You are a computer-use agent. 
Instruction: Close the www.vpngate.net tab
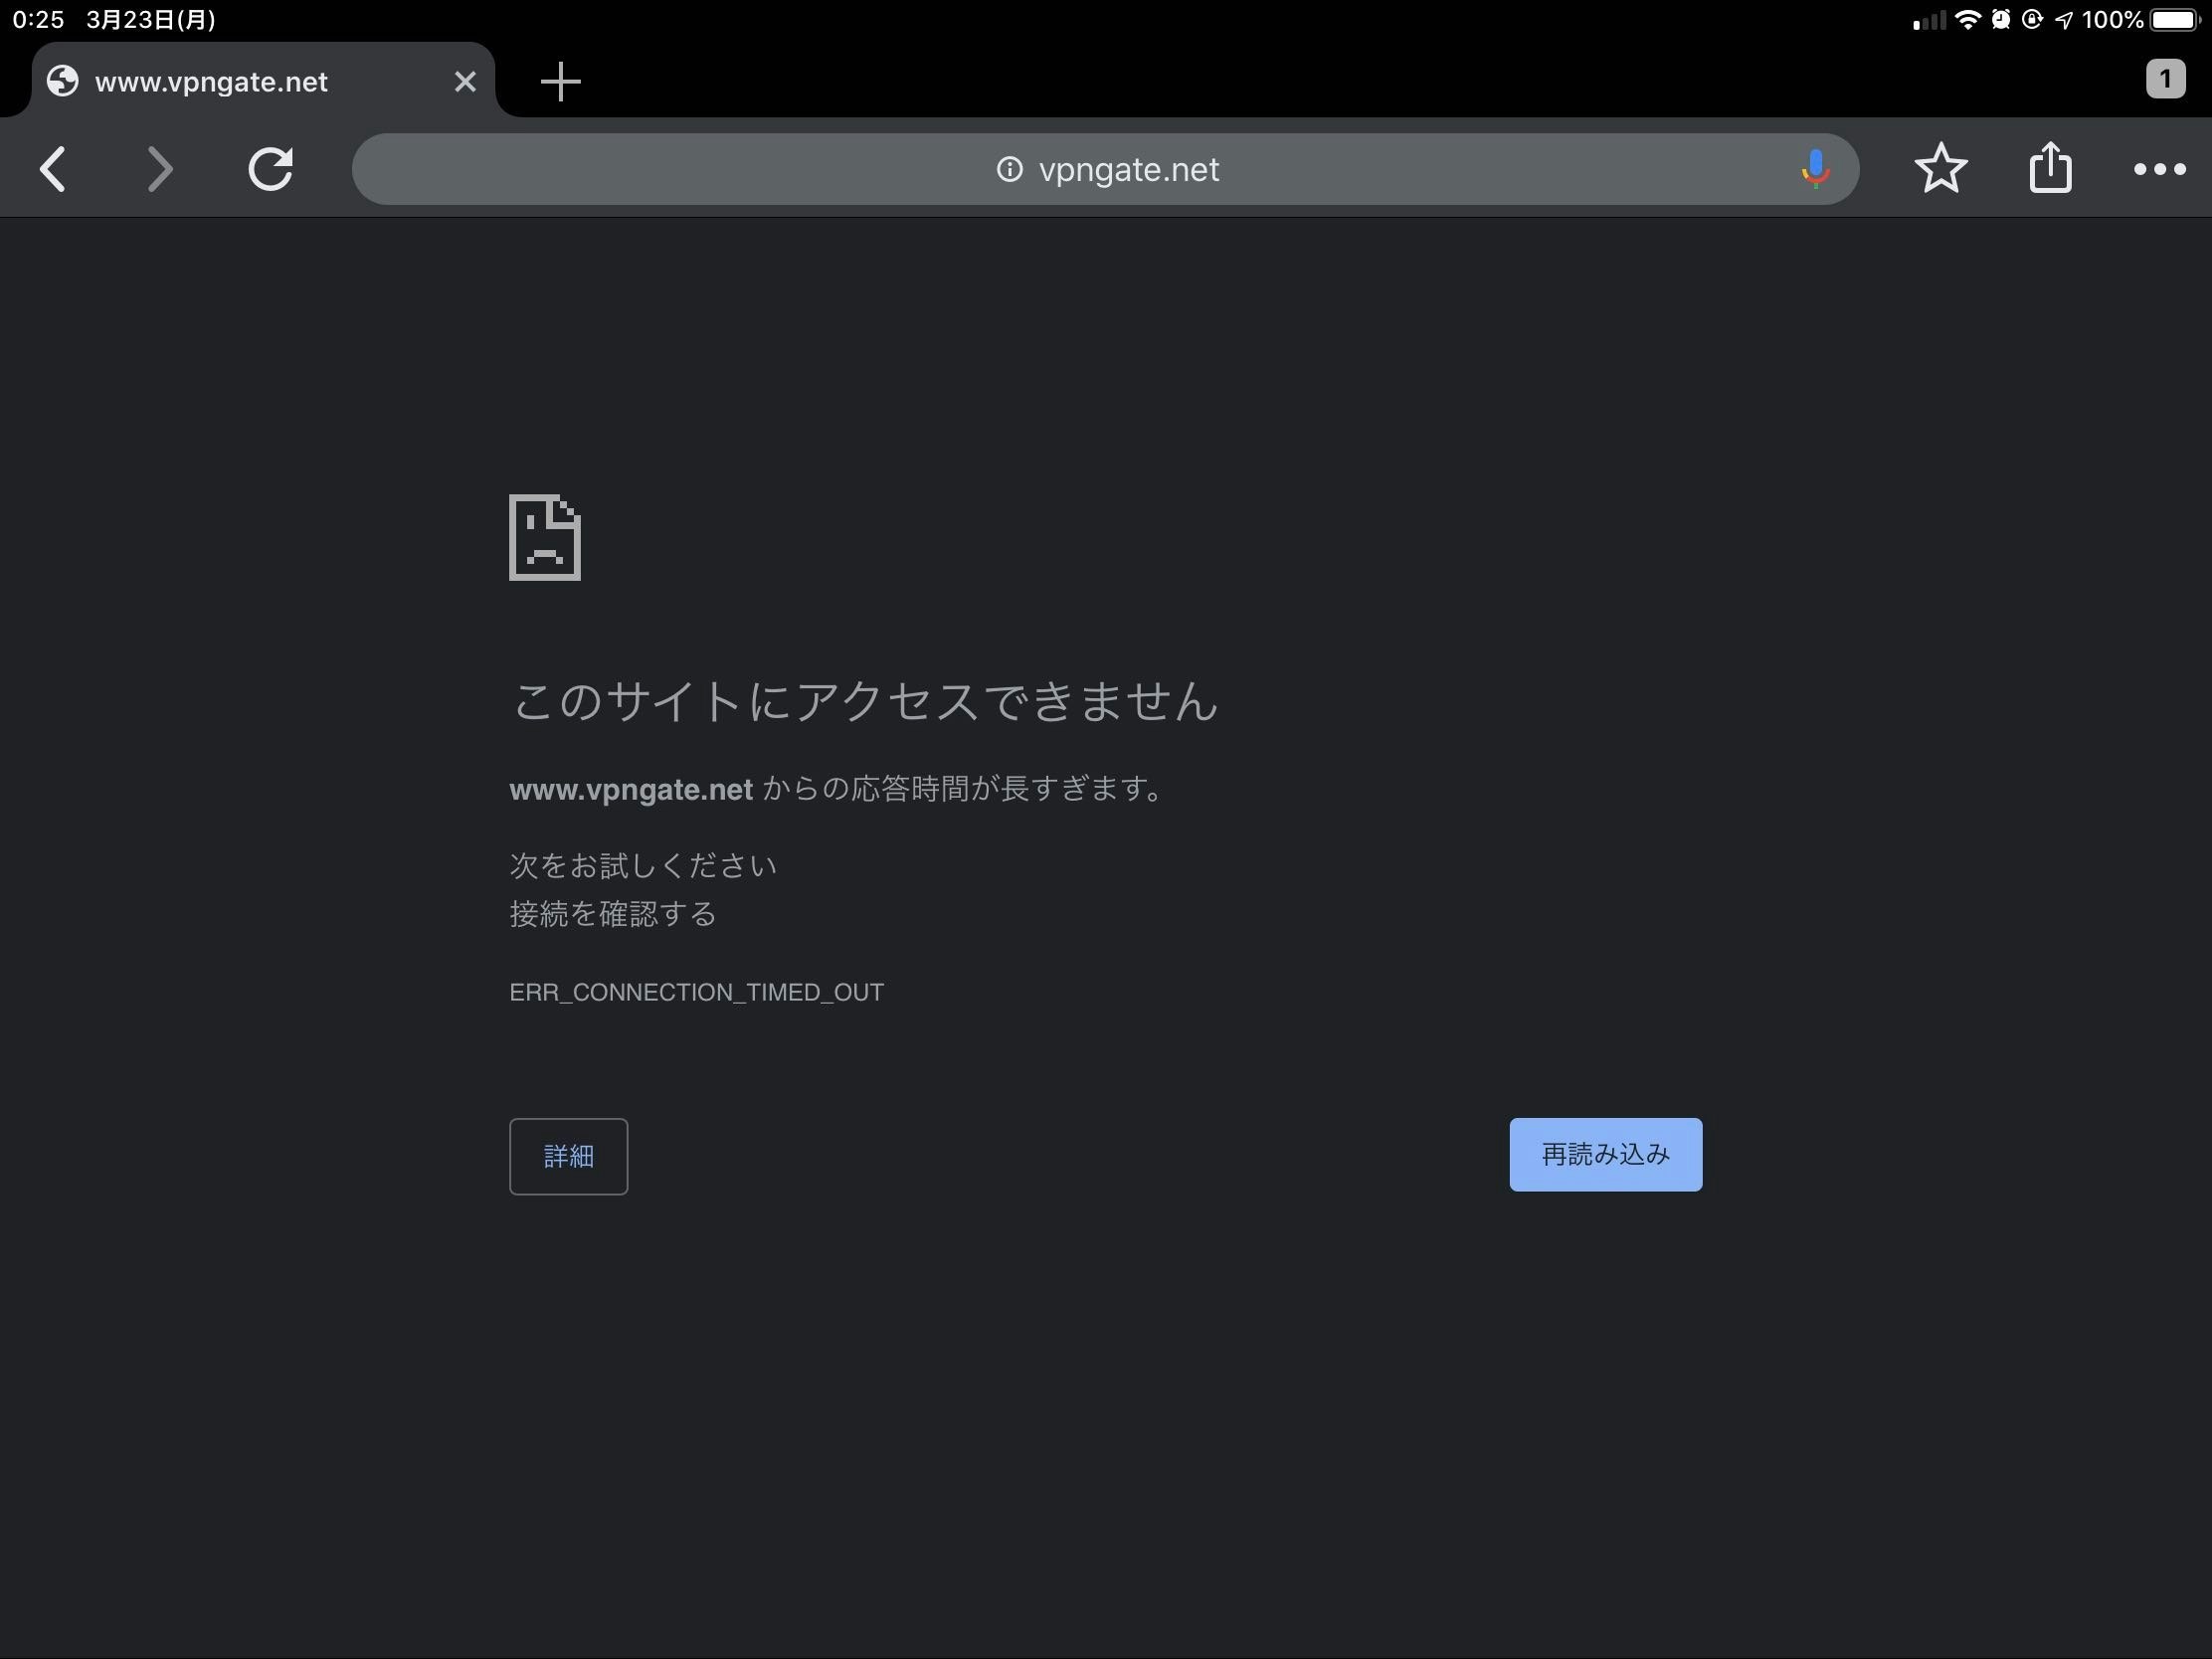(465, 81)
